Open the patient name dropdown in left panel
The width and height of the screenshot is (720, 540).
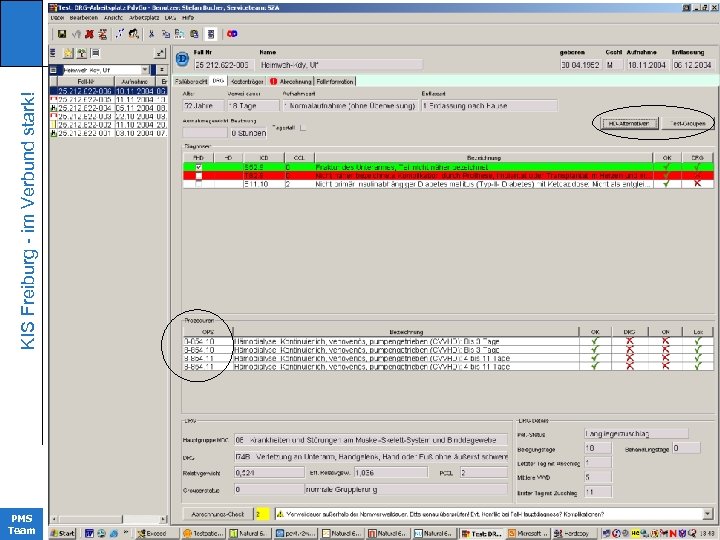click(145, 70)
